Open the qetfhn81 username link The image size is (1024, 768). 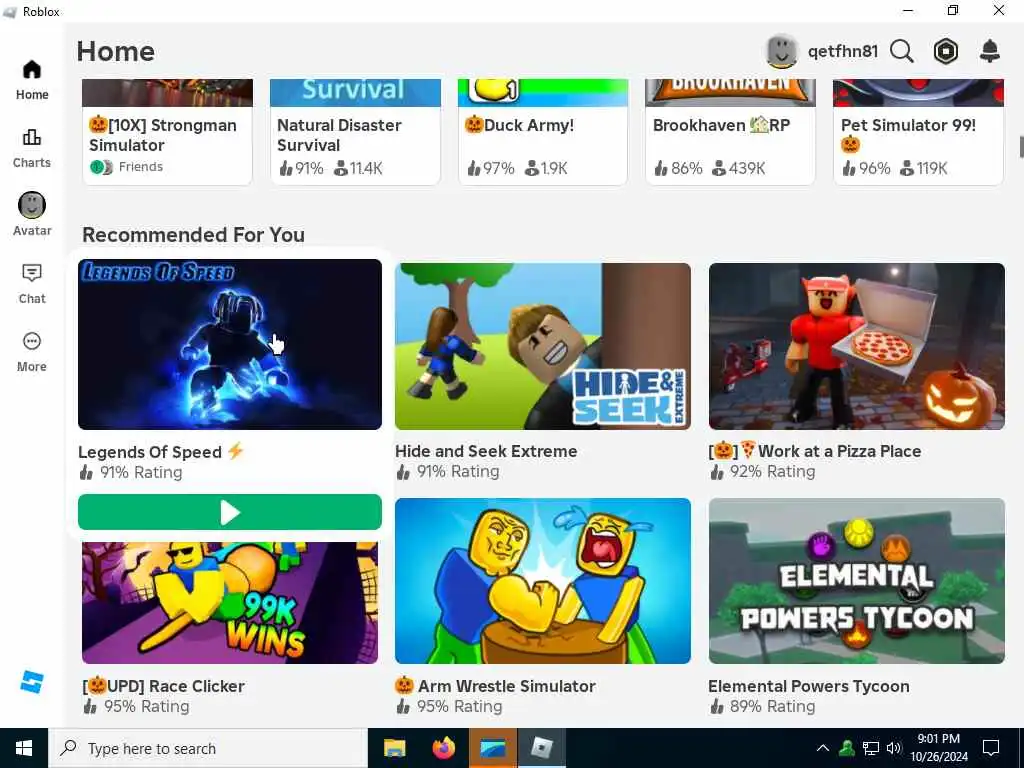click(x=842, y=51)
